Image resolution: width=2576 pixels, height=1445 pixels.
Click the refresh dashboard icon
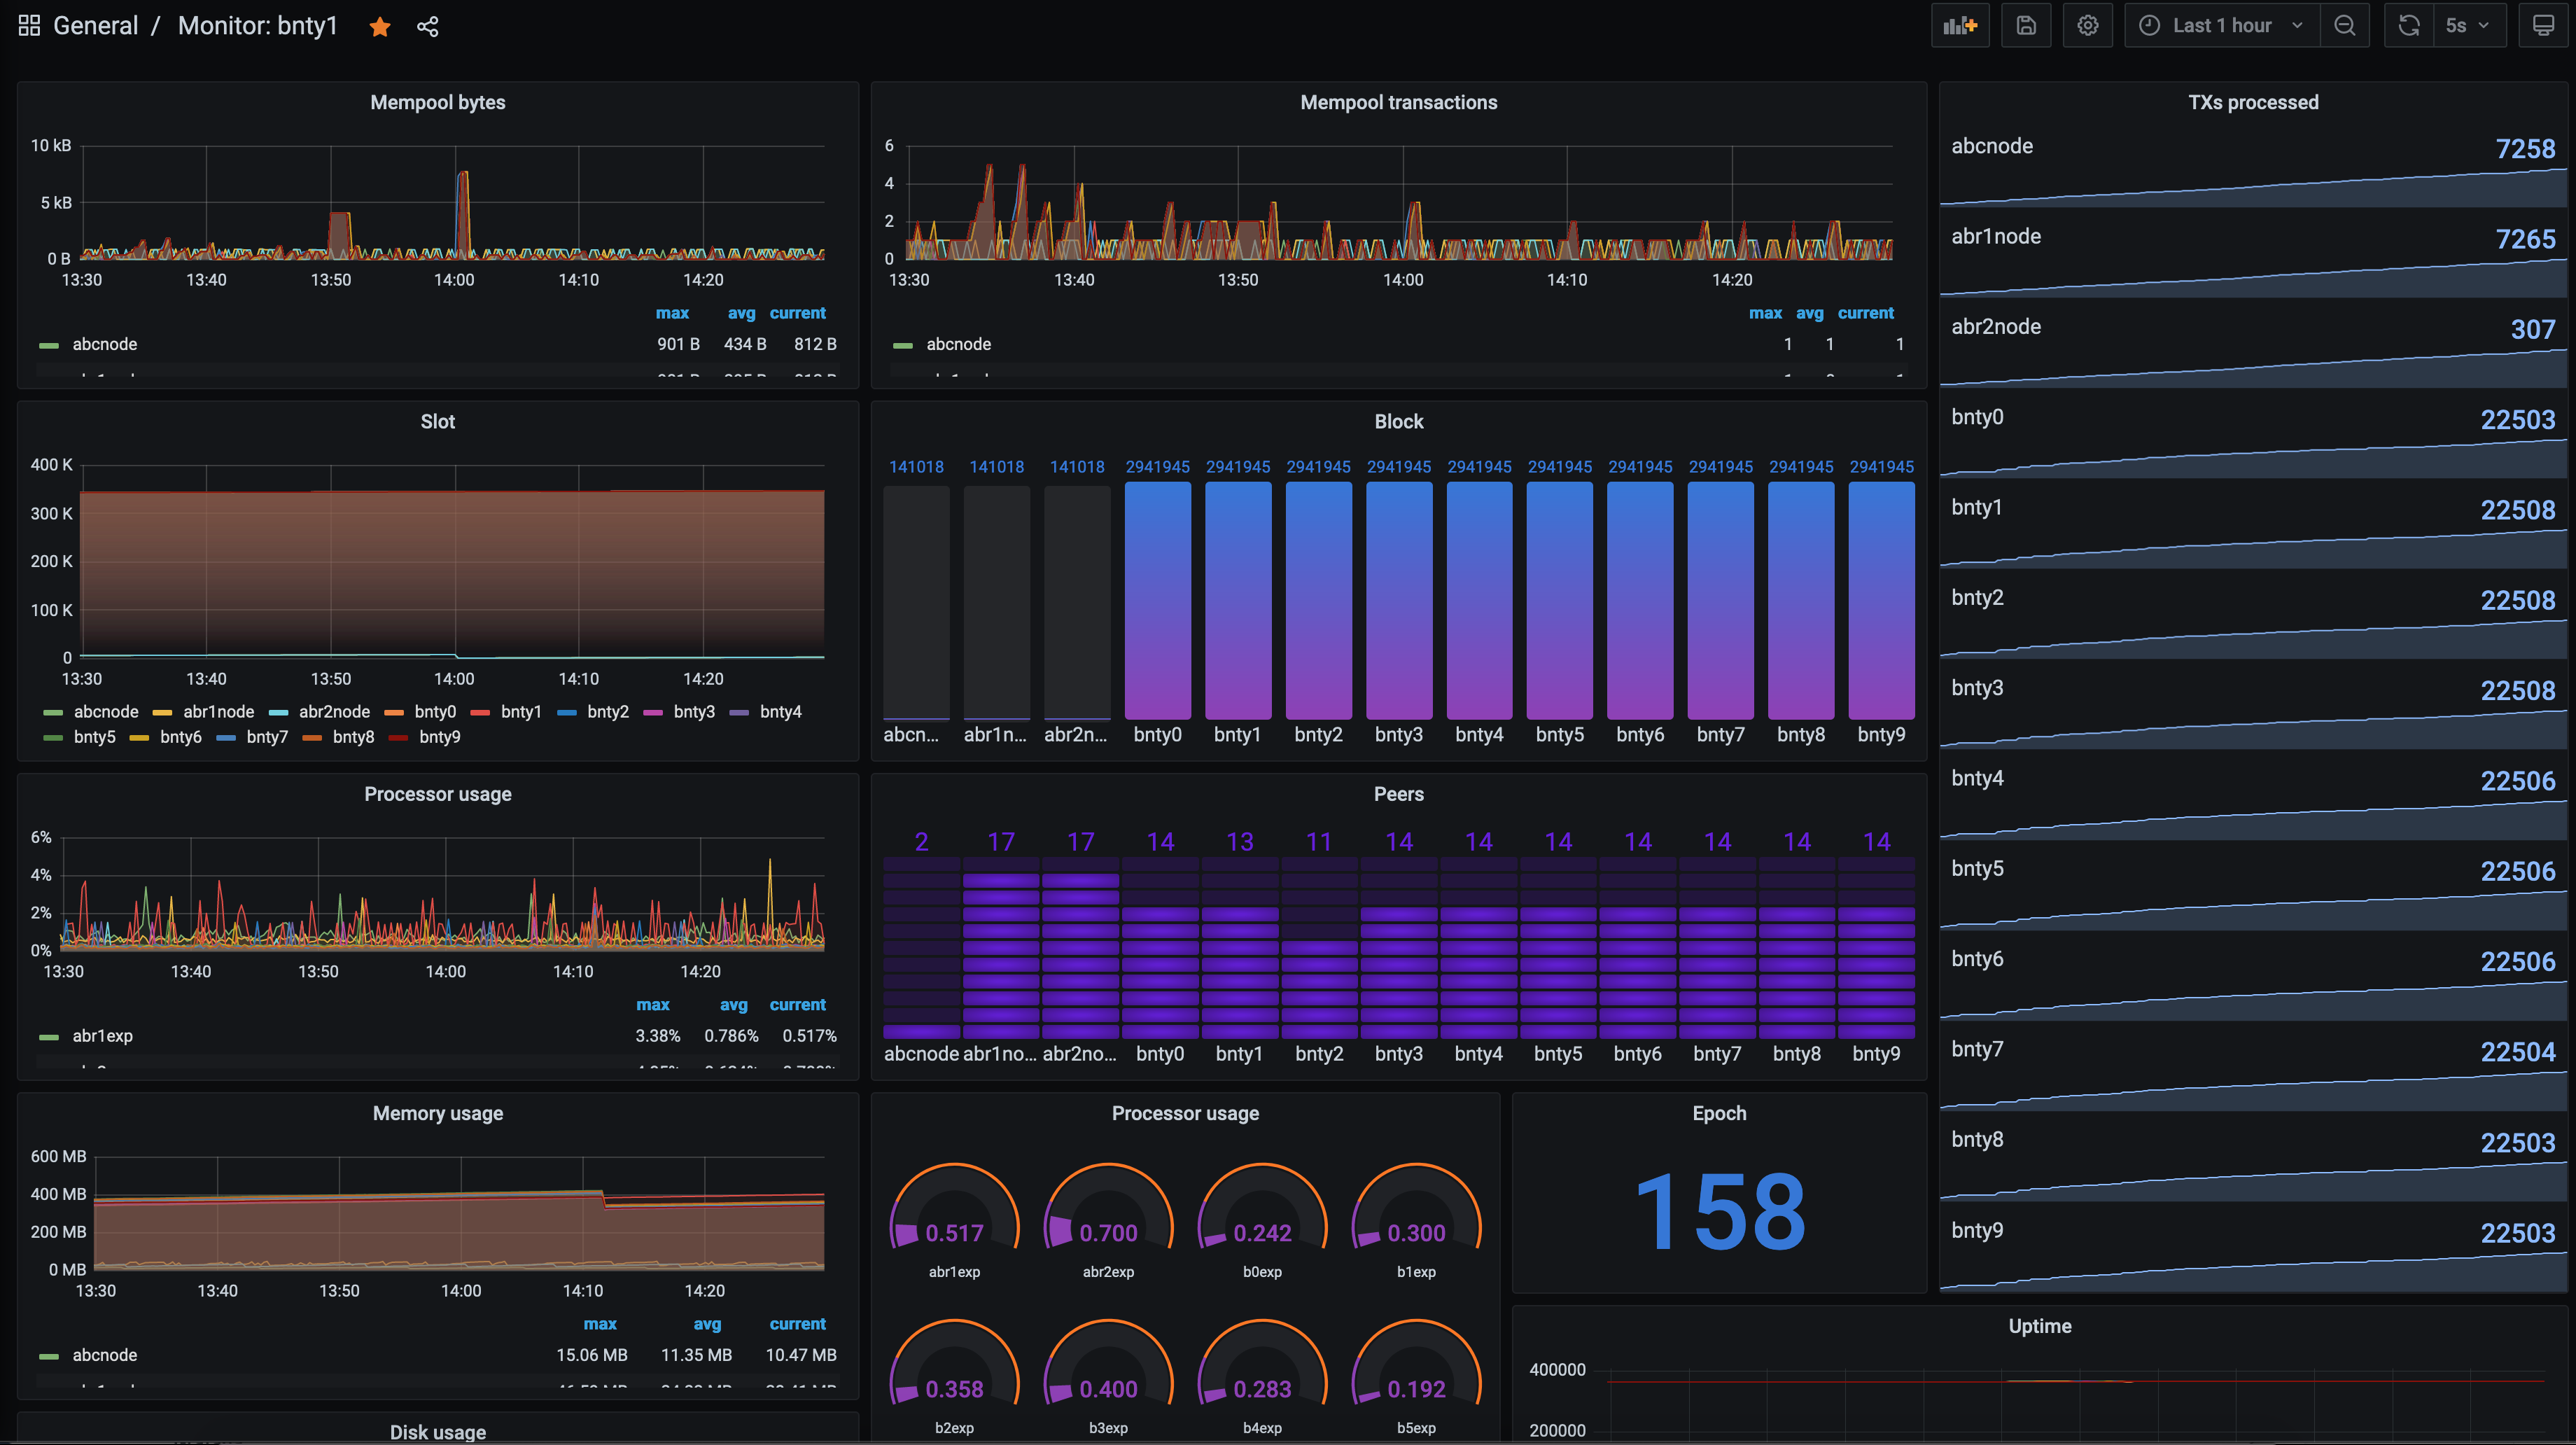click(x=2409, y=26)
